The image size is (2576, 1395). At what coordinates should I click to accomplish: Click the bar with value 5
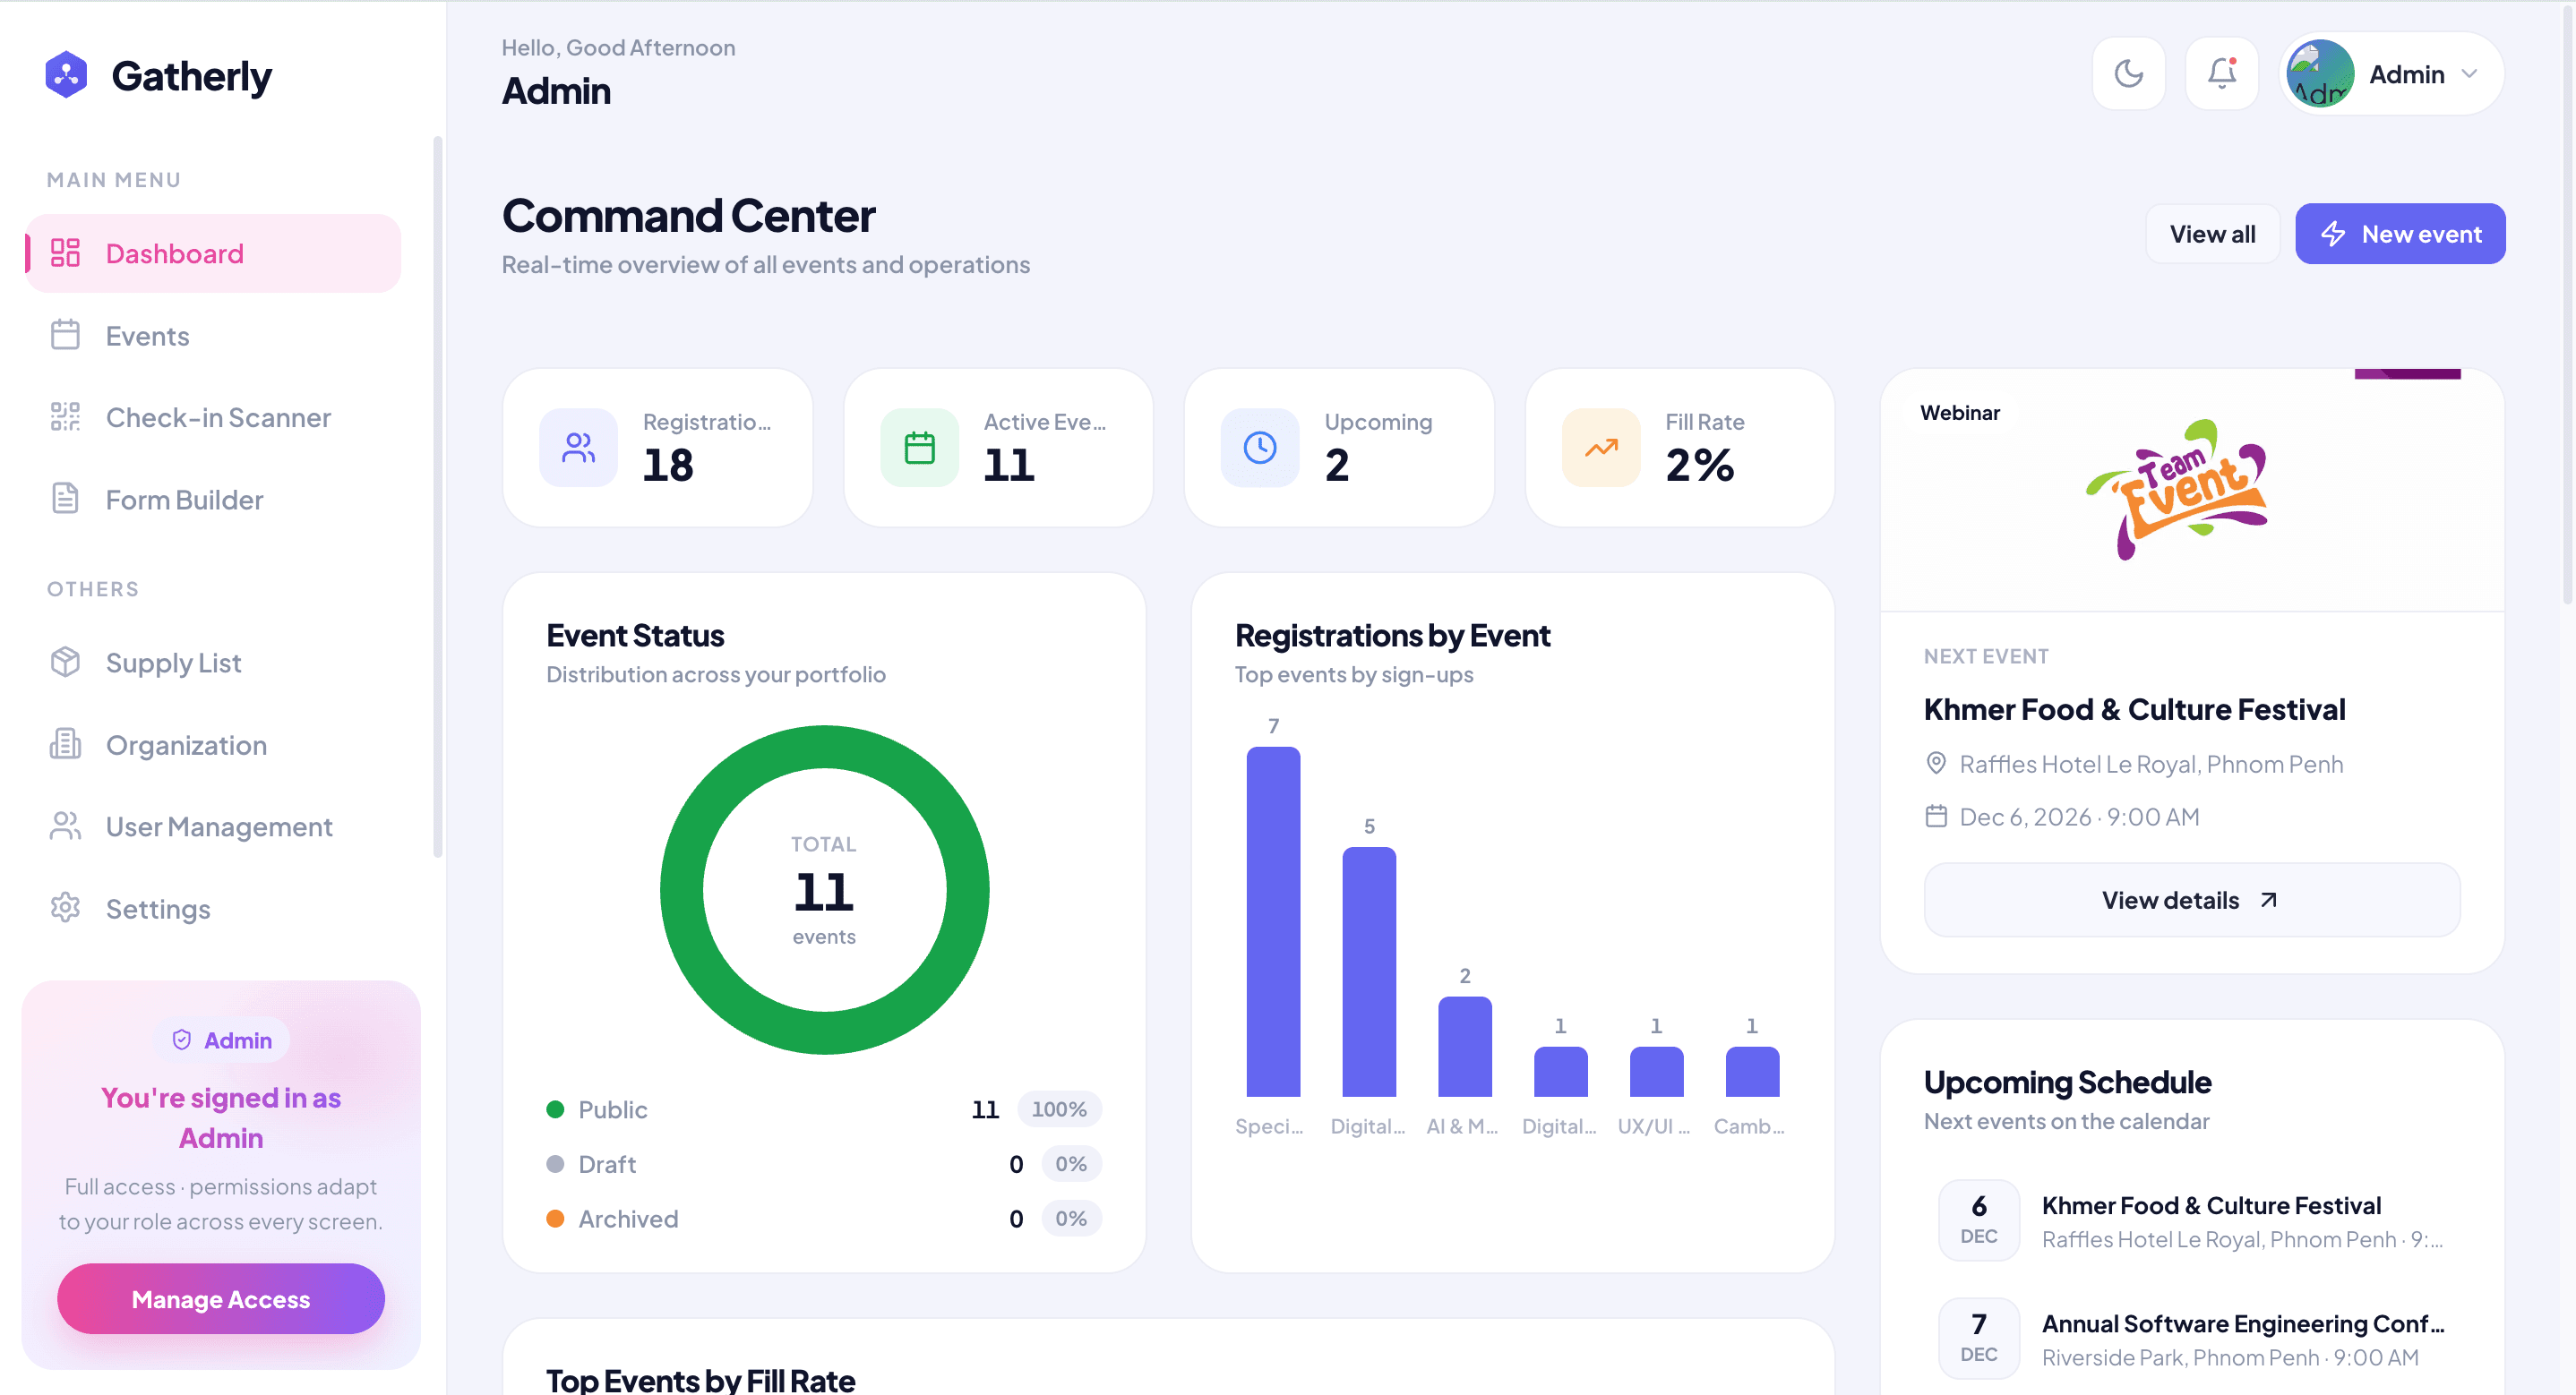[1369, 971]
